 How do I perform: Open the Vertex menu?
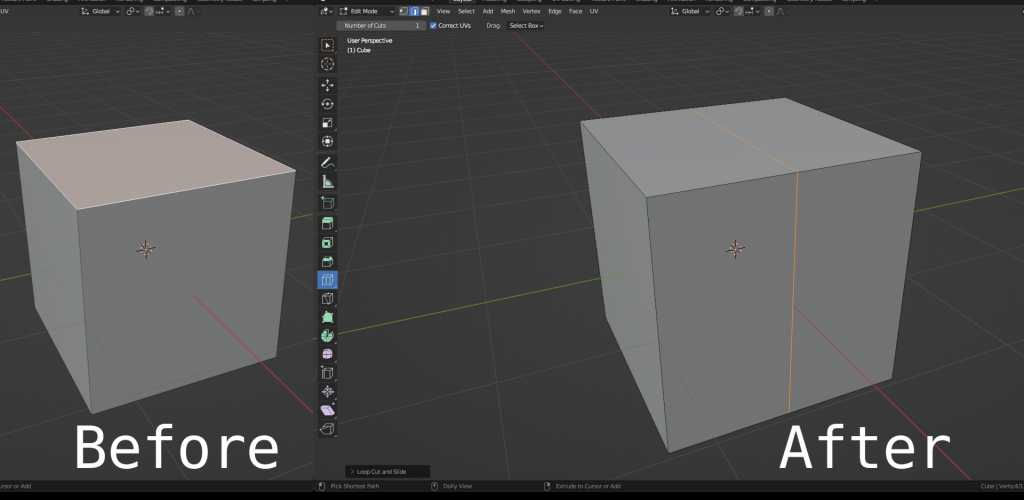[532, 11]
